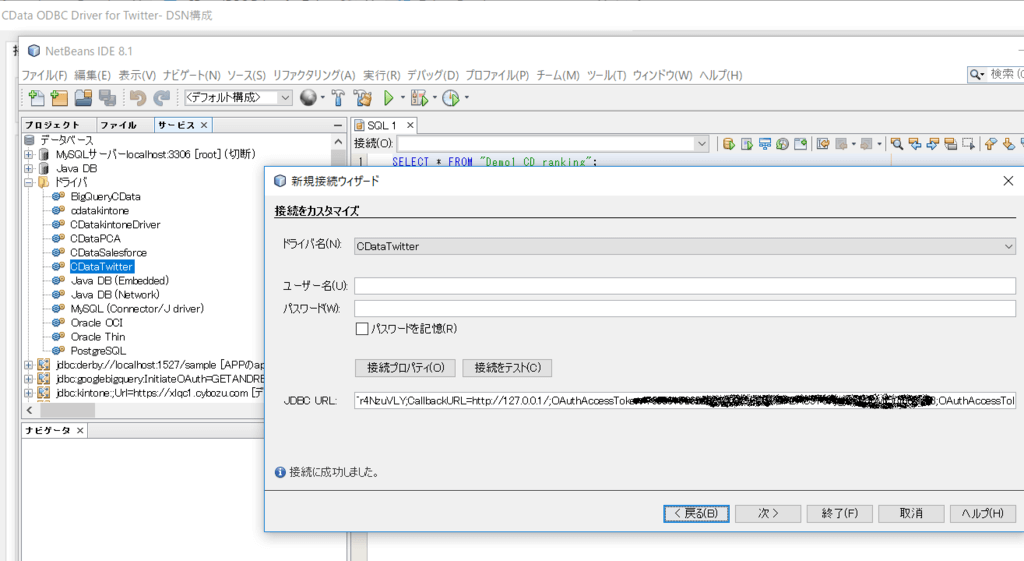Viewport: 1024px width, 561px height.
Task: Select the BigQueryCData driver row
Action: coord(105,197)
